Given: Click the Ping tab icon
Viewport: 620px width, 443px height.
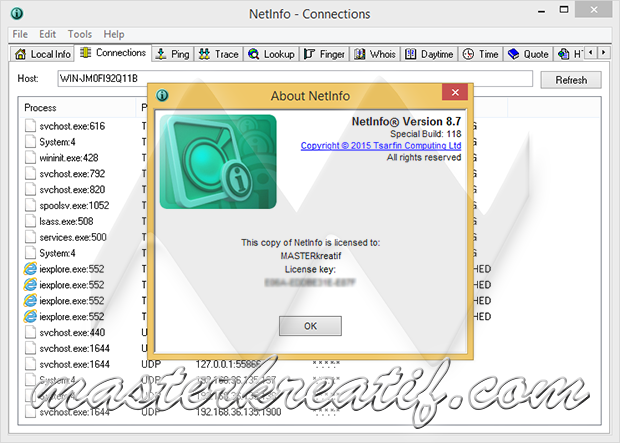Looking at the screenshot, I should coord(161,54).
